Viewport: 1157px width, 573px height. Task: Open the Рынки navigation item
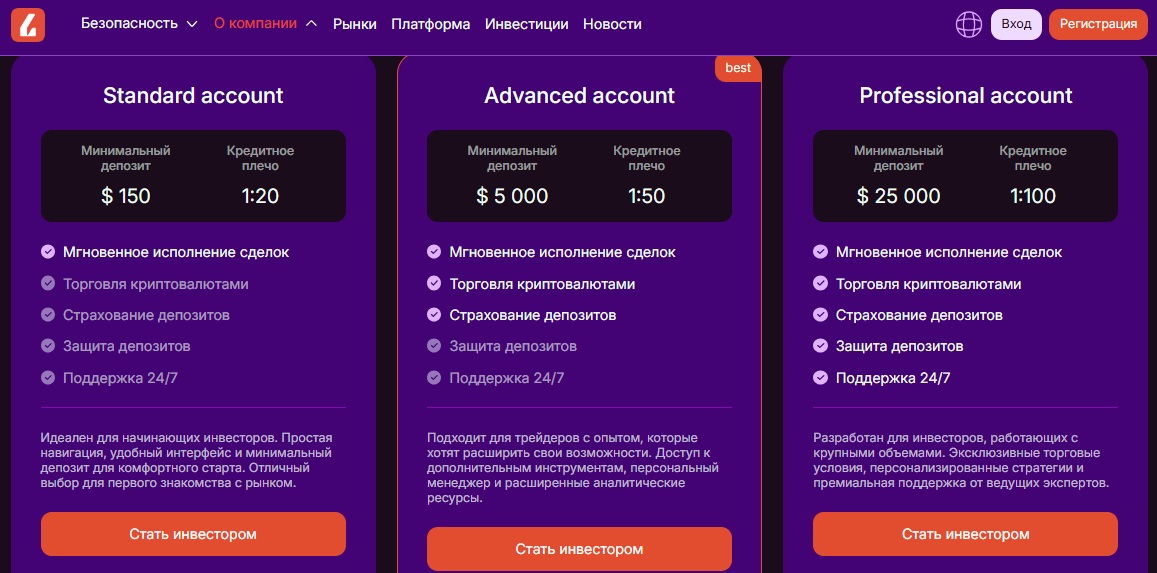[x=355, y=24]
